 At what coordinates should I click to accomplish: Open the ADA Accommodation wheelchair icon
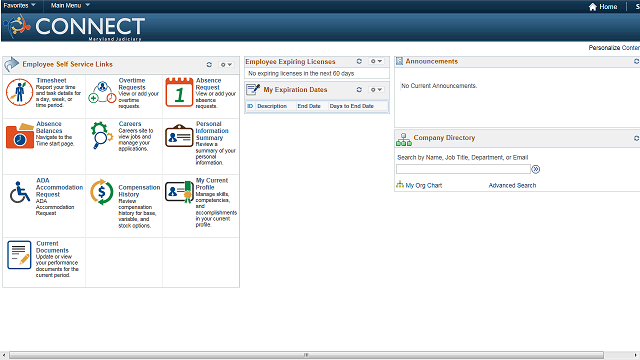20,192
